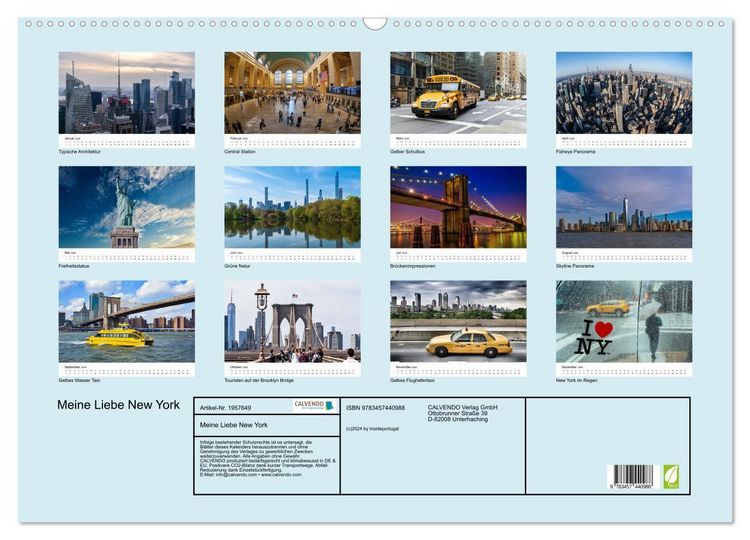Viewport: 750px width, 540px height.
Task: Click 'D-82008 Unterhaching' text
Action: tap(458, 419)
